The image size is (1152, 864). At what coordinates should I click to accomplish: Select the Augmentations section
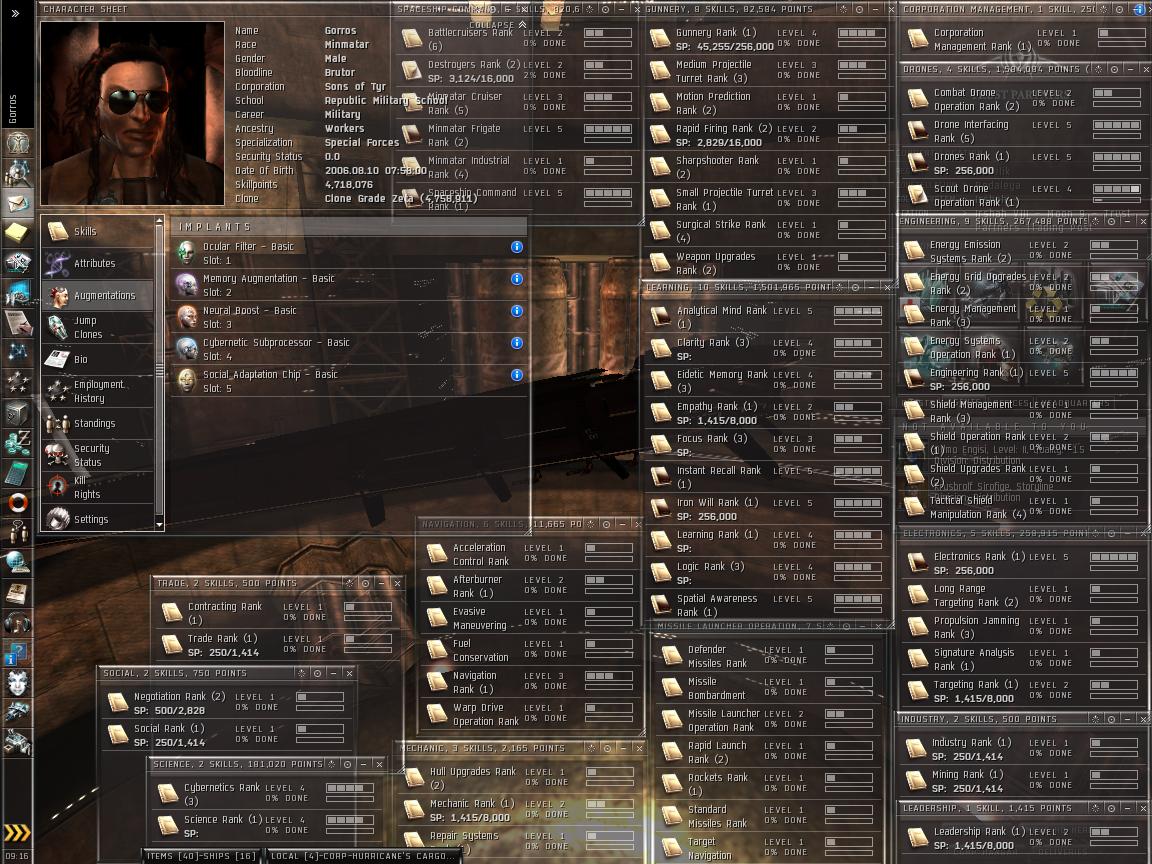point(98,295)
